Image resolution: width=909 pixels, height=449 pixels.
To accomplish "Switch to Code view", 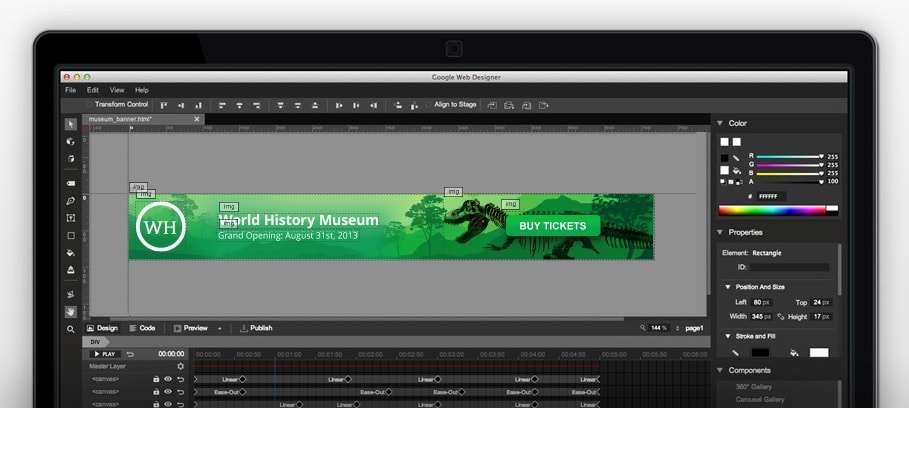I will (141, 328).
